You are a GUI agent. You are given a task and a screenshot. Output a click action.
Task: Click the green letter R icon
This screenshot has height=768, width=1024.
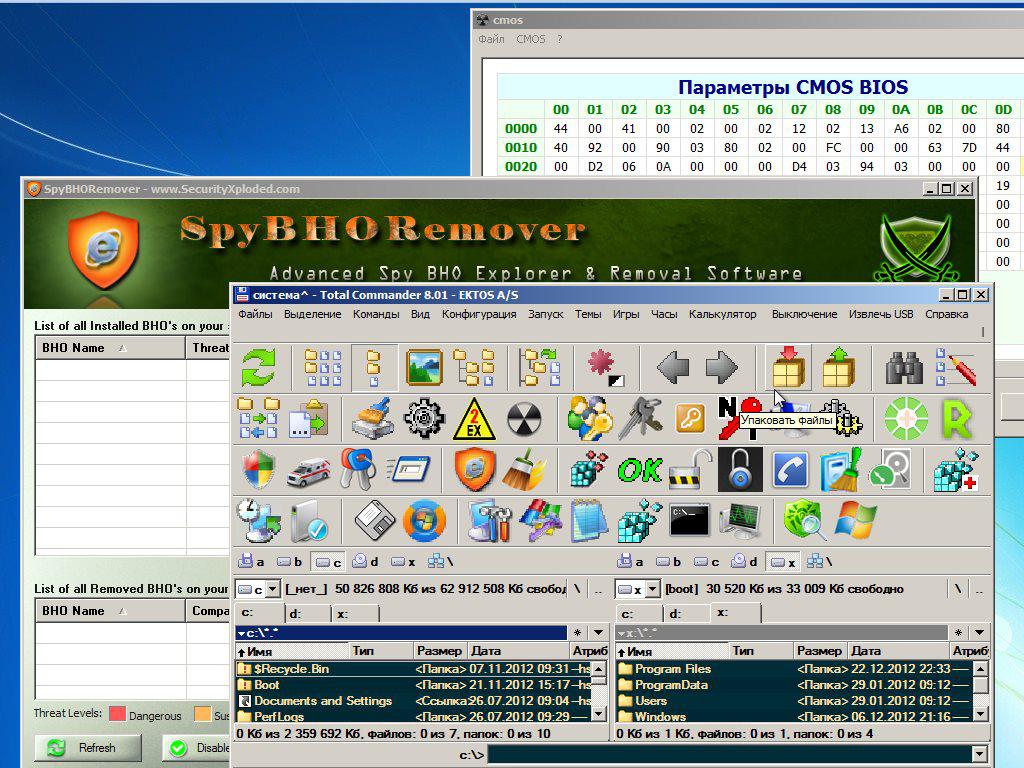957,418
